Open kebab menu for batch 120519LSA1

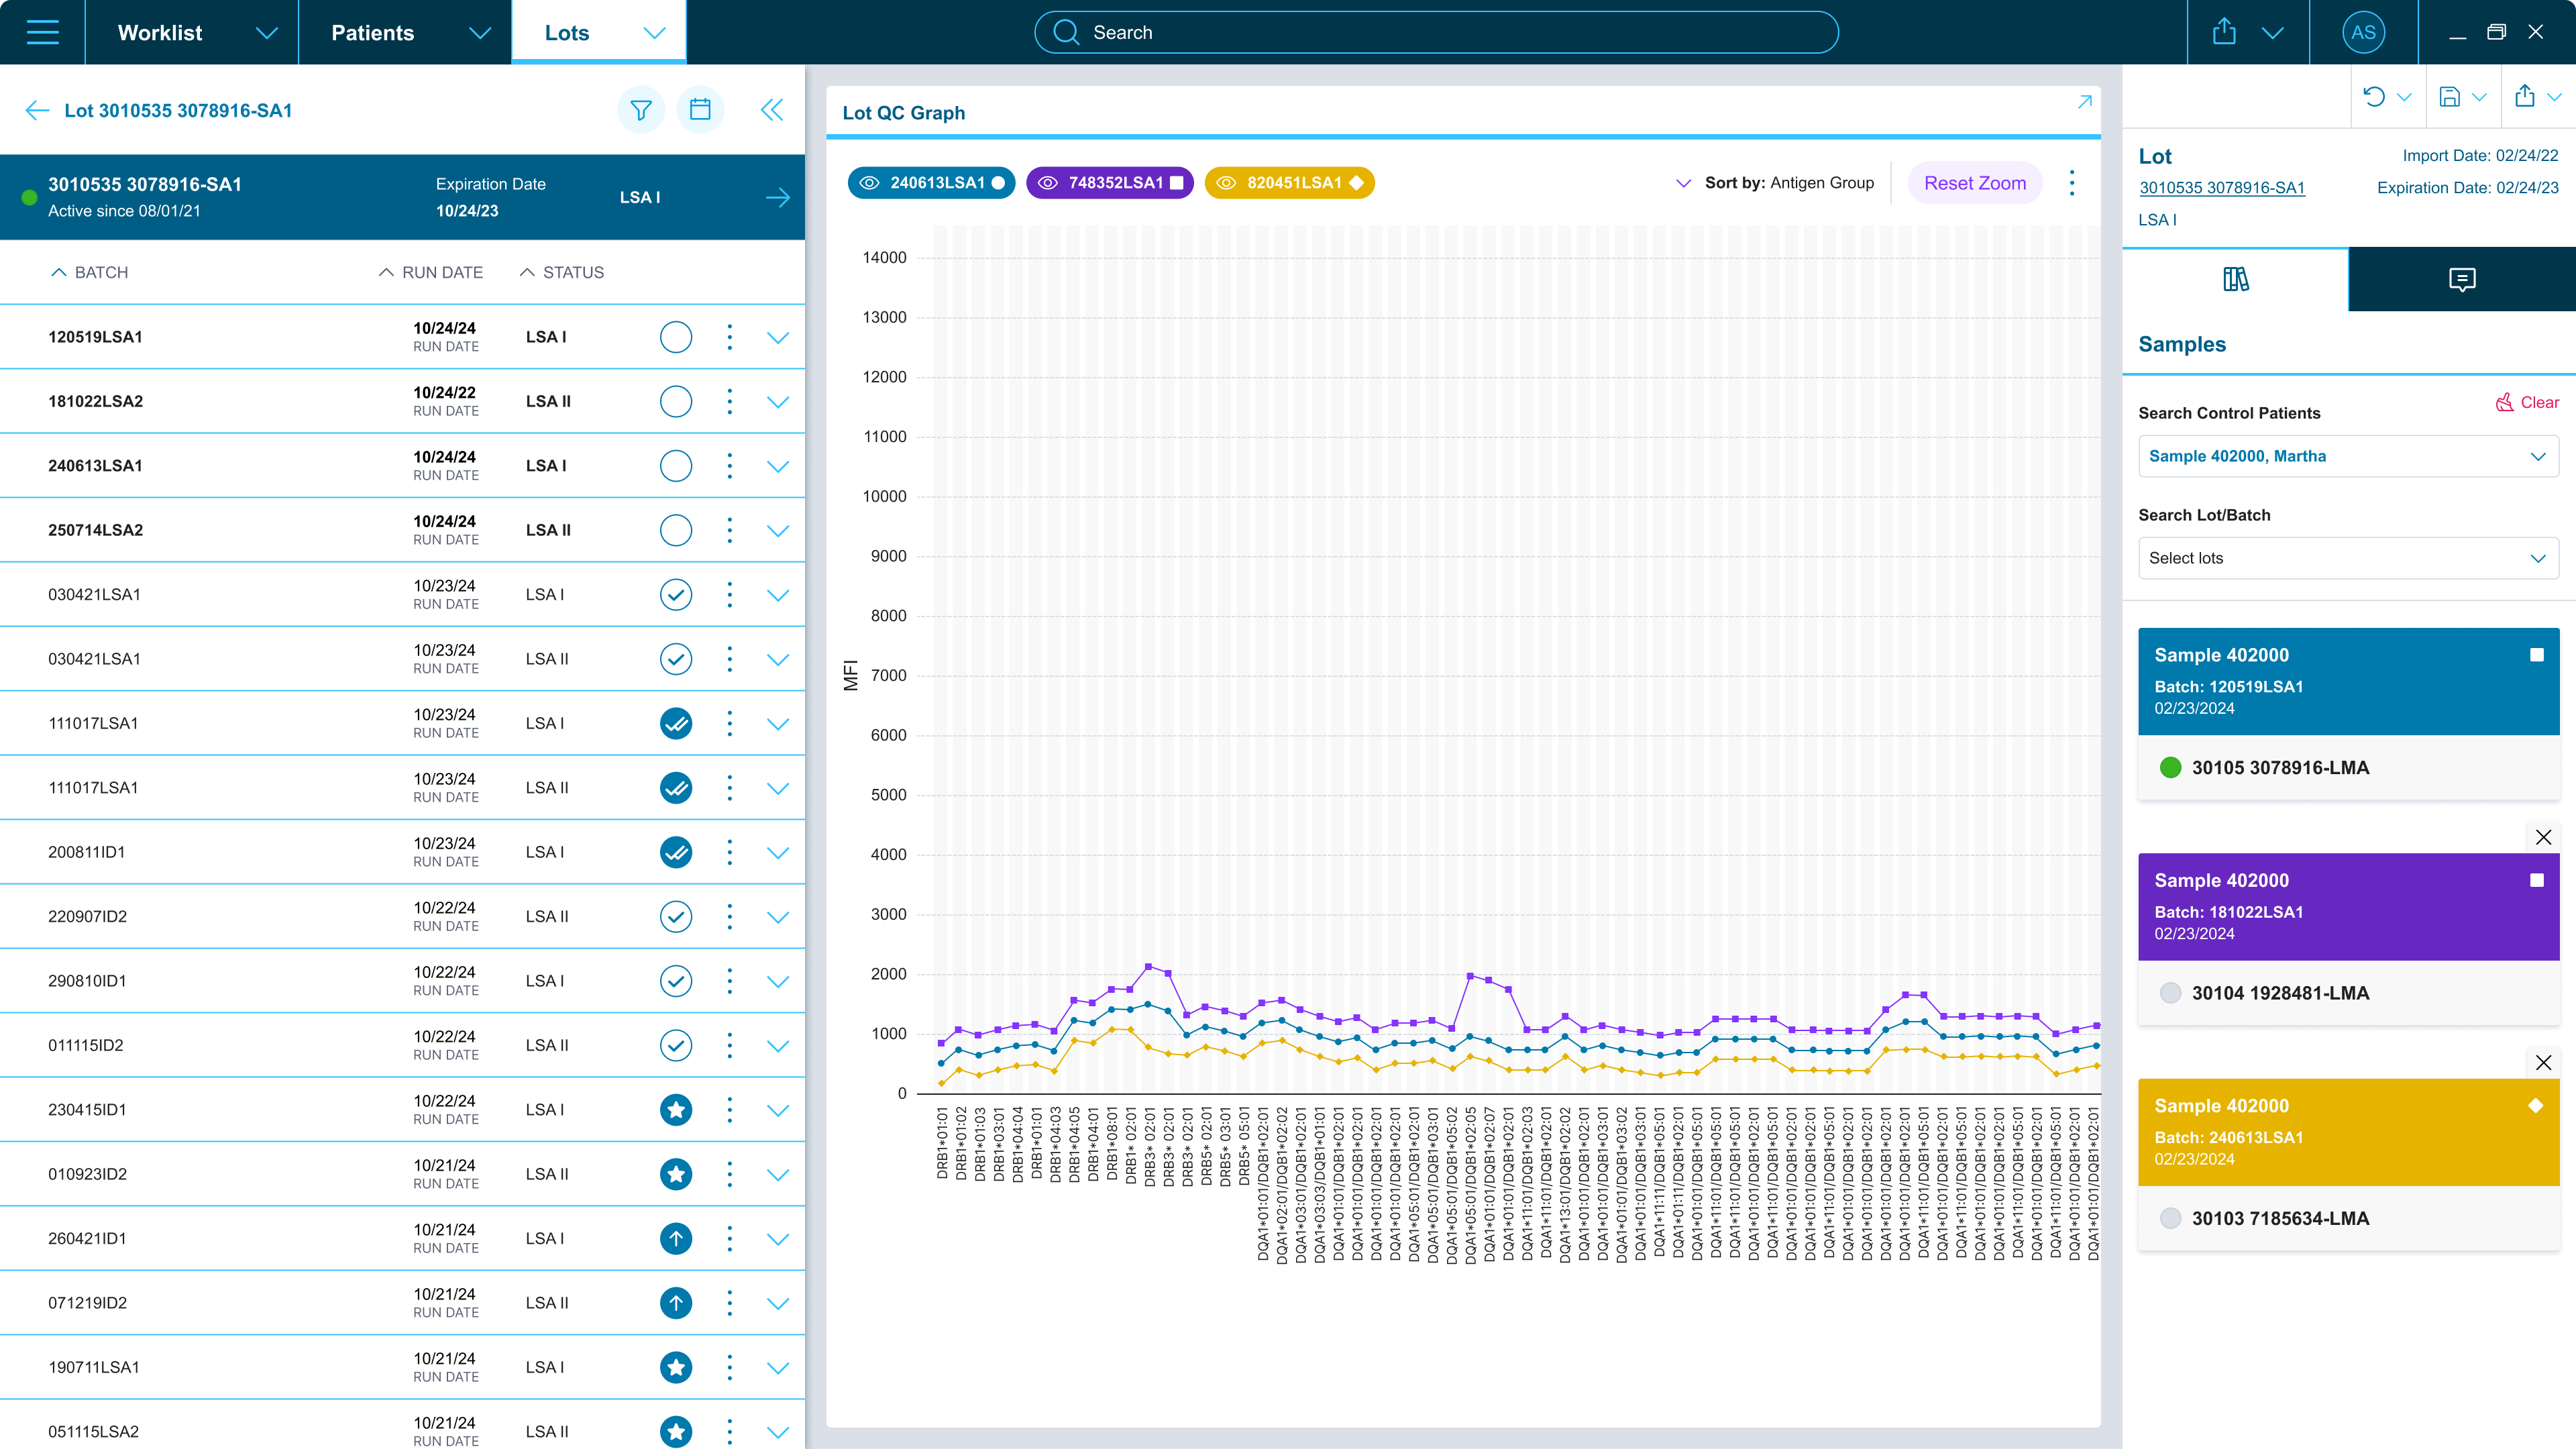(x=729, y=337)
